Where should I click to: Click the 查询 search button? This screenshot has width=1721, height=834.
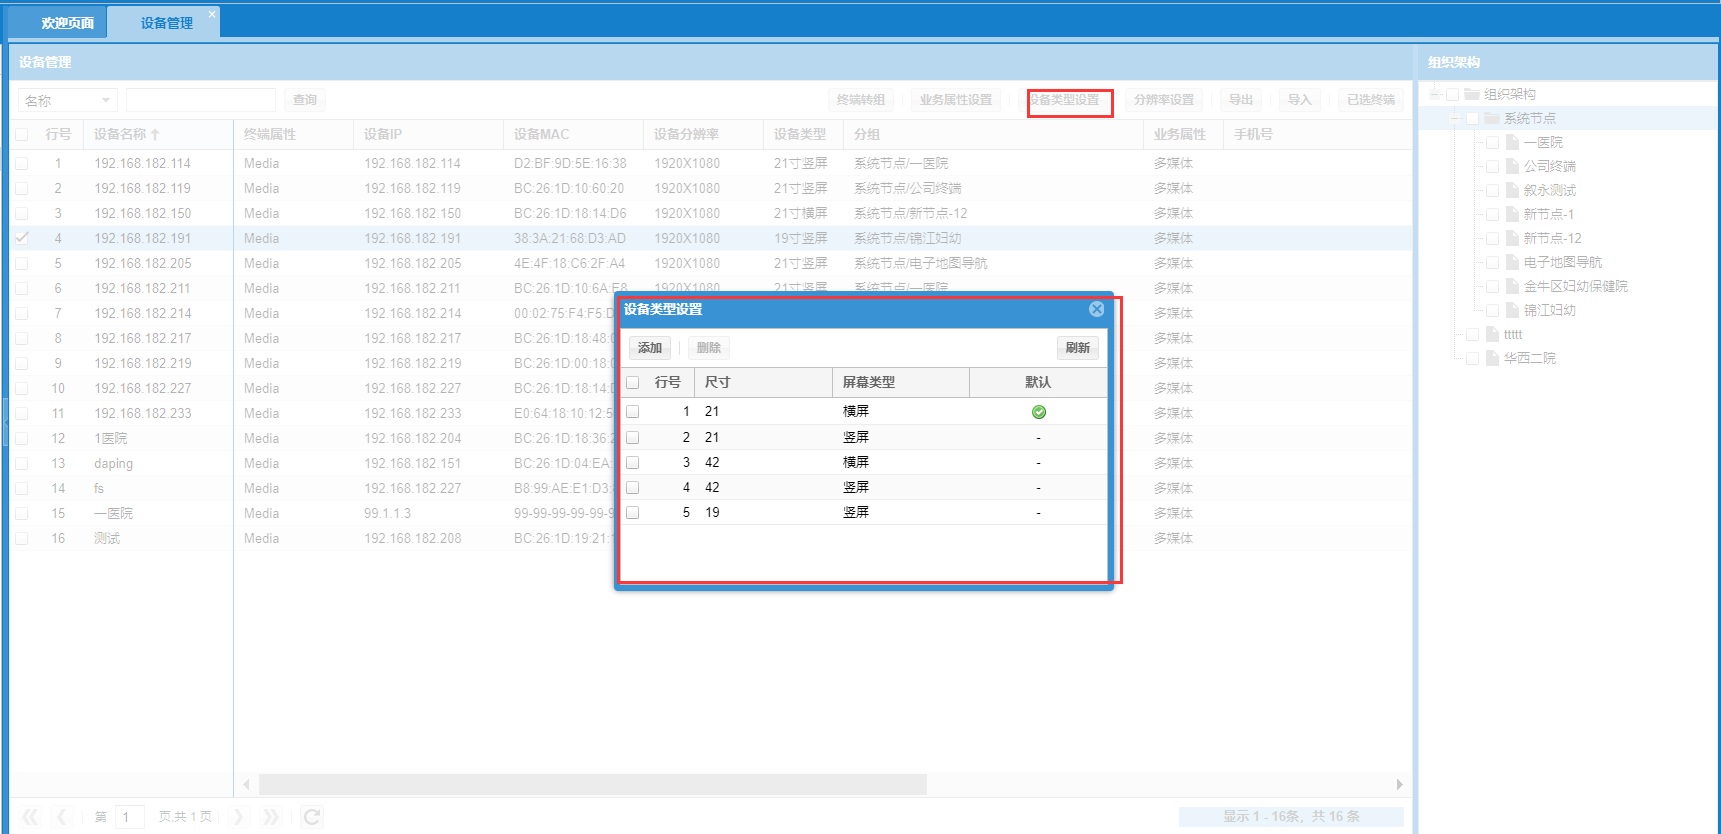[x=305, y=100]
